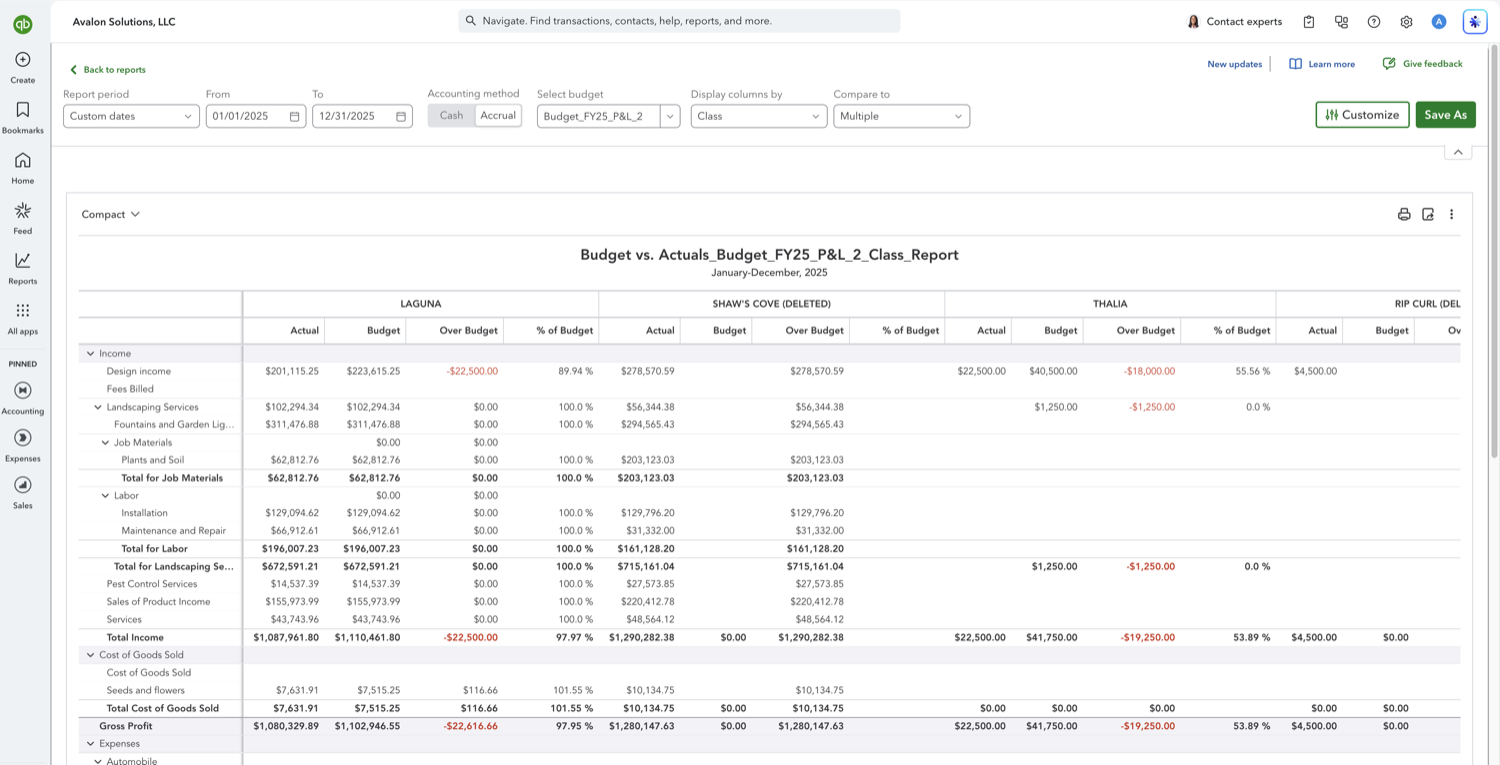This screenshot has height=765, width=1500.
Task: Open the Create plus icon in sidebar
Action: click(x=23, y=60)
